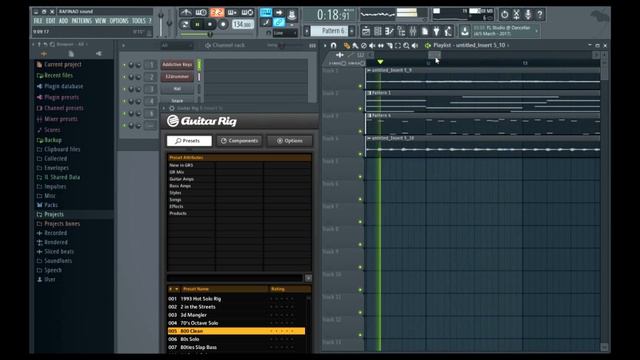Click the microphone one-click recording icon
The image size is (640, 360).
(528, 15)
